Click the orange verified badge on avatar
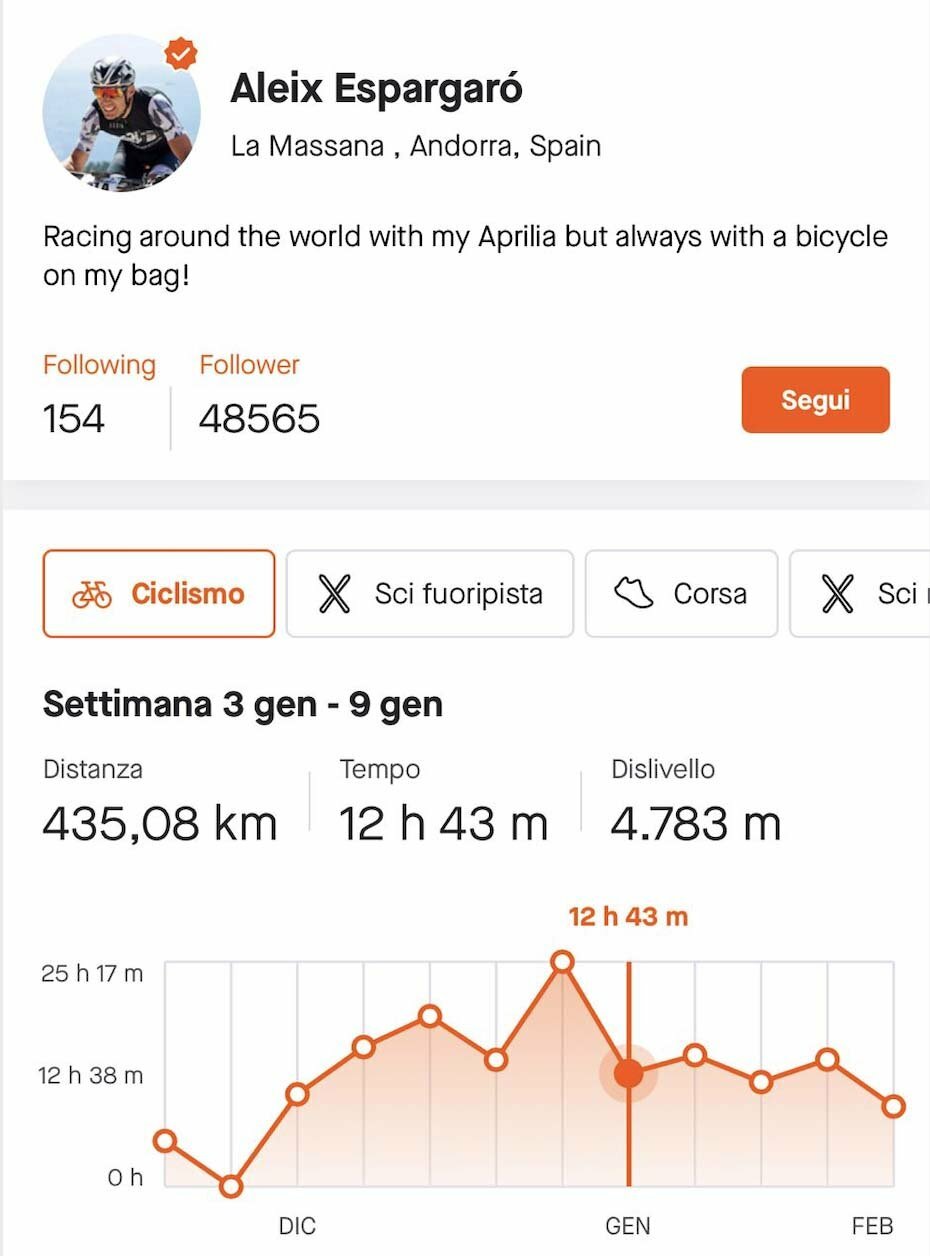Image resolution: width=930 pixels, height=1256 pixels. coord(180,55)
